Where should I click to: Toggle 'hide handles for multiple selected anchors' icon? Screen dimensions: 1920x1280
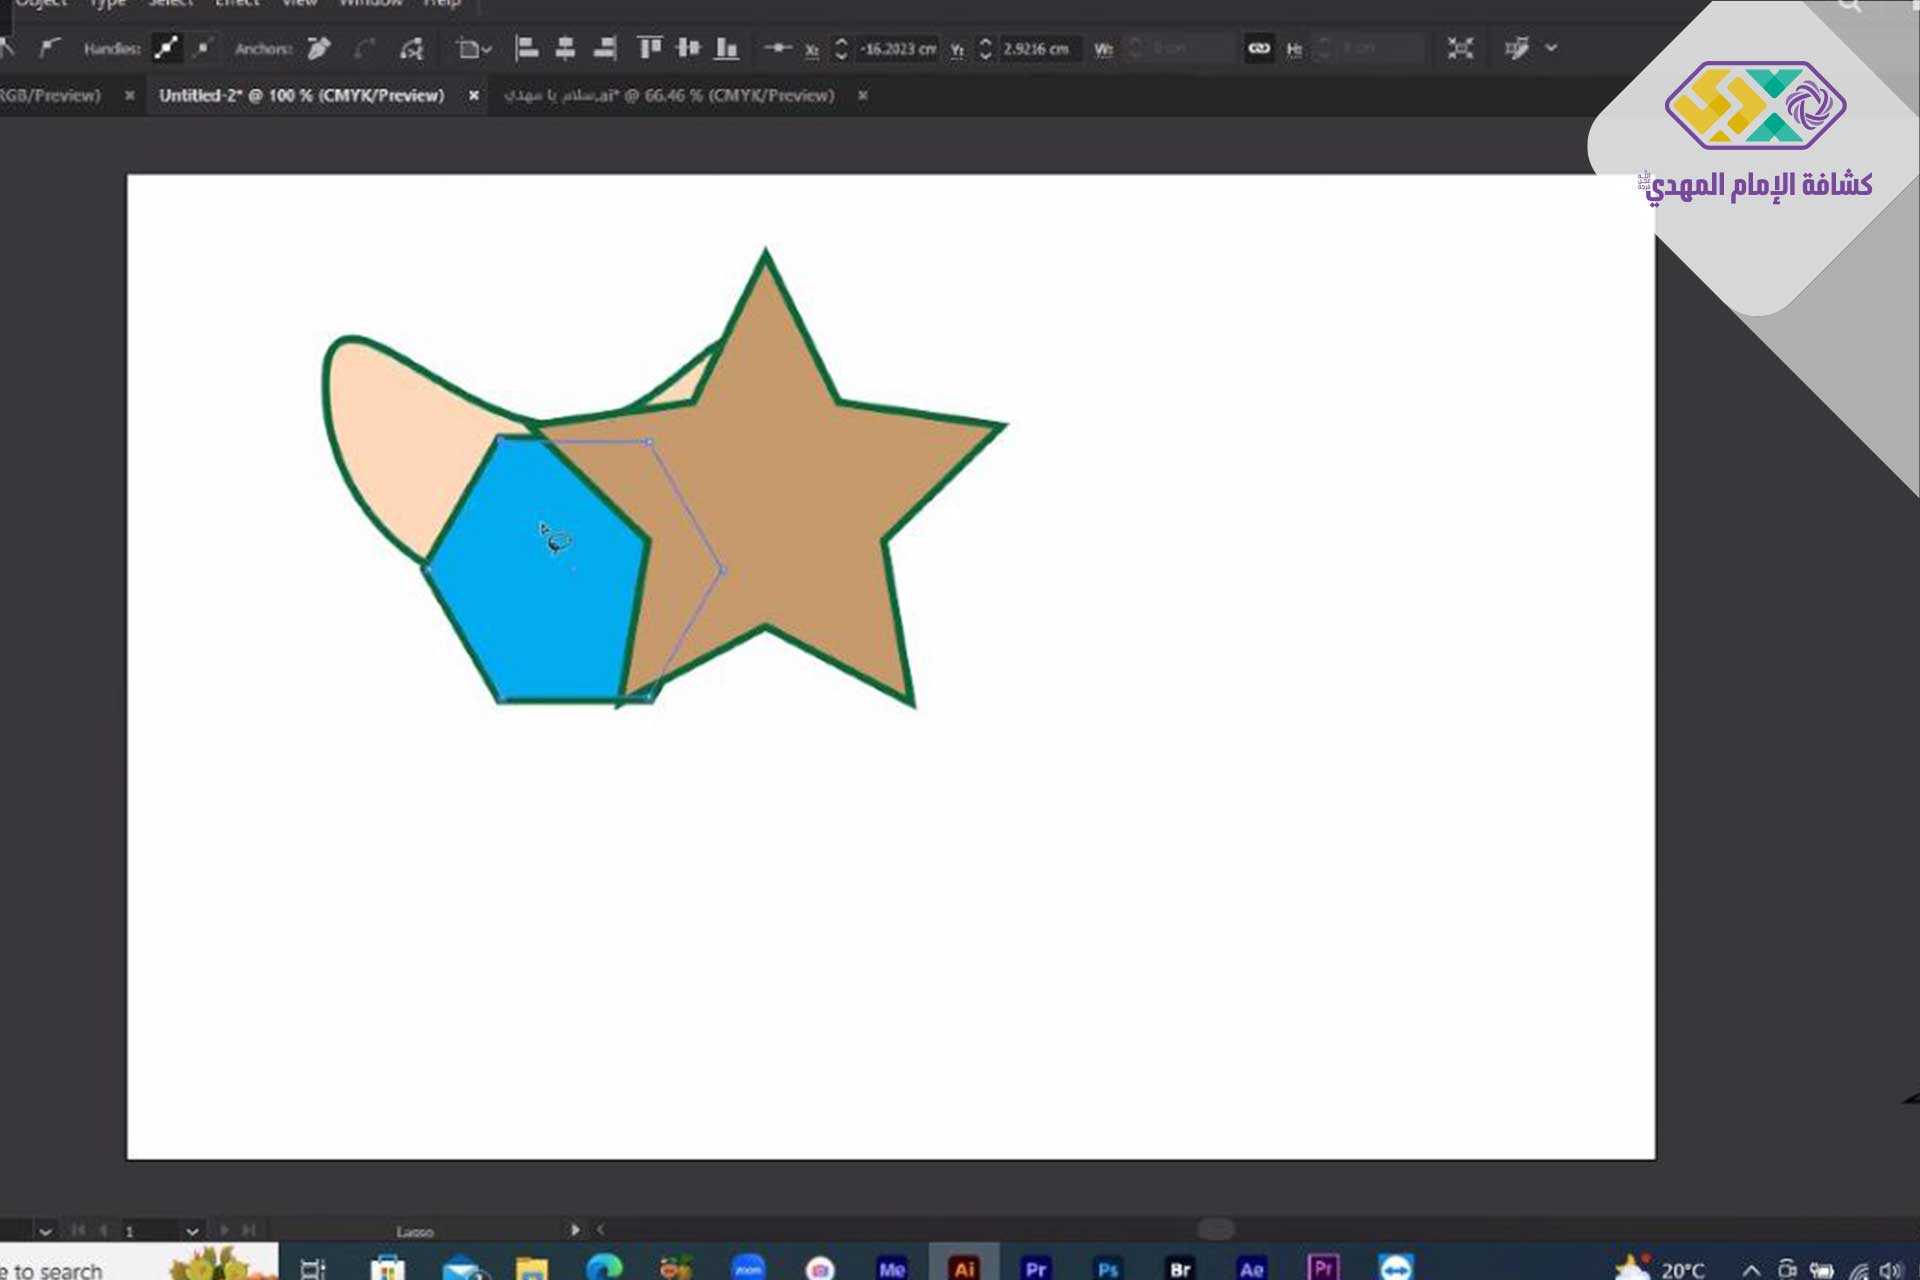[203, 48]
